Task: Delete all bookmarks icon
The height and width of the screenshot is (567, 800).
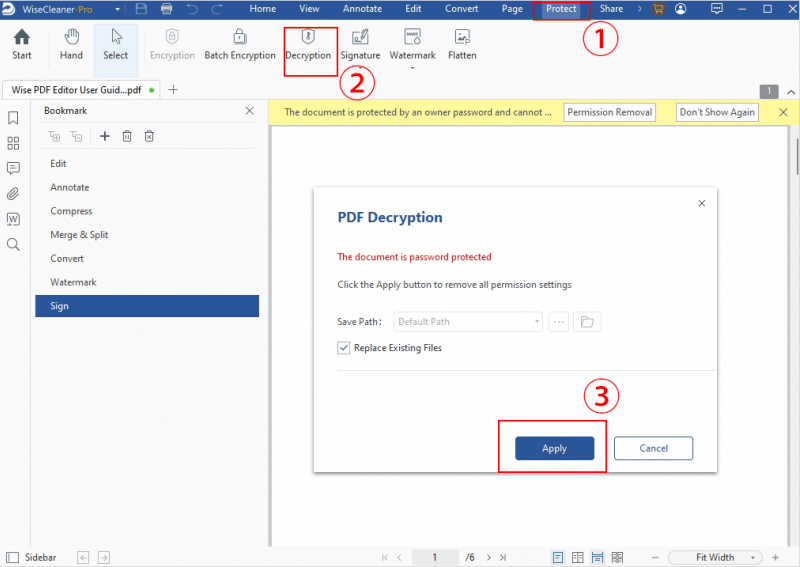Action: click(149, 136)
